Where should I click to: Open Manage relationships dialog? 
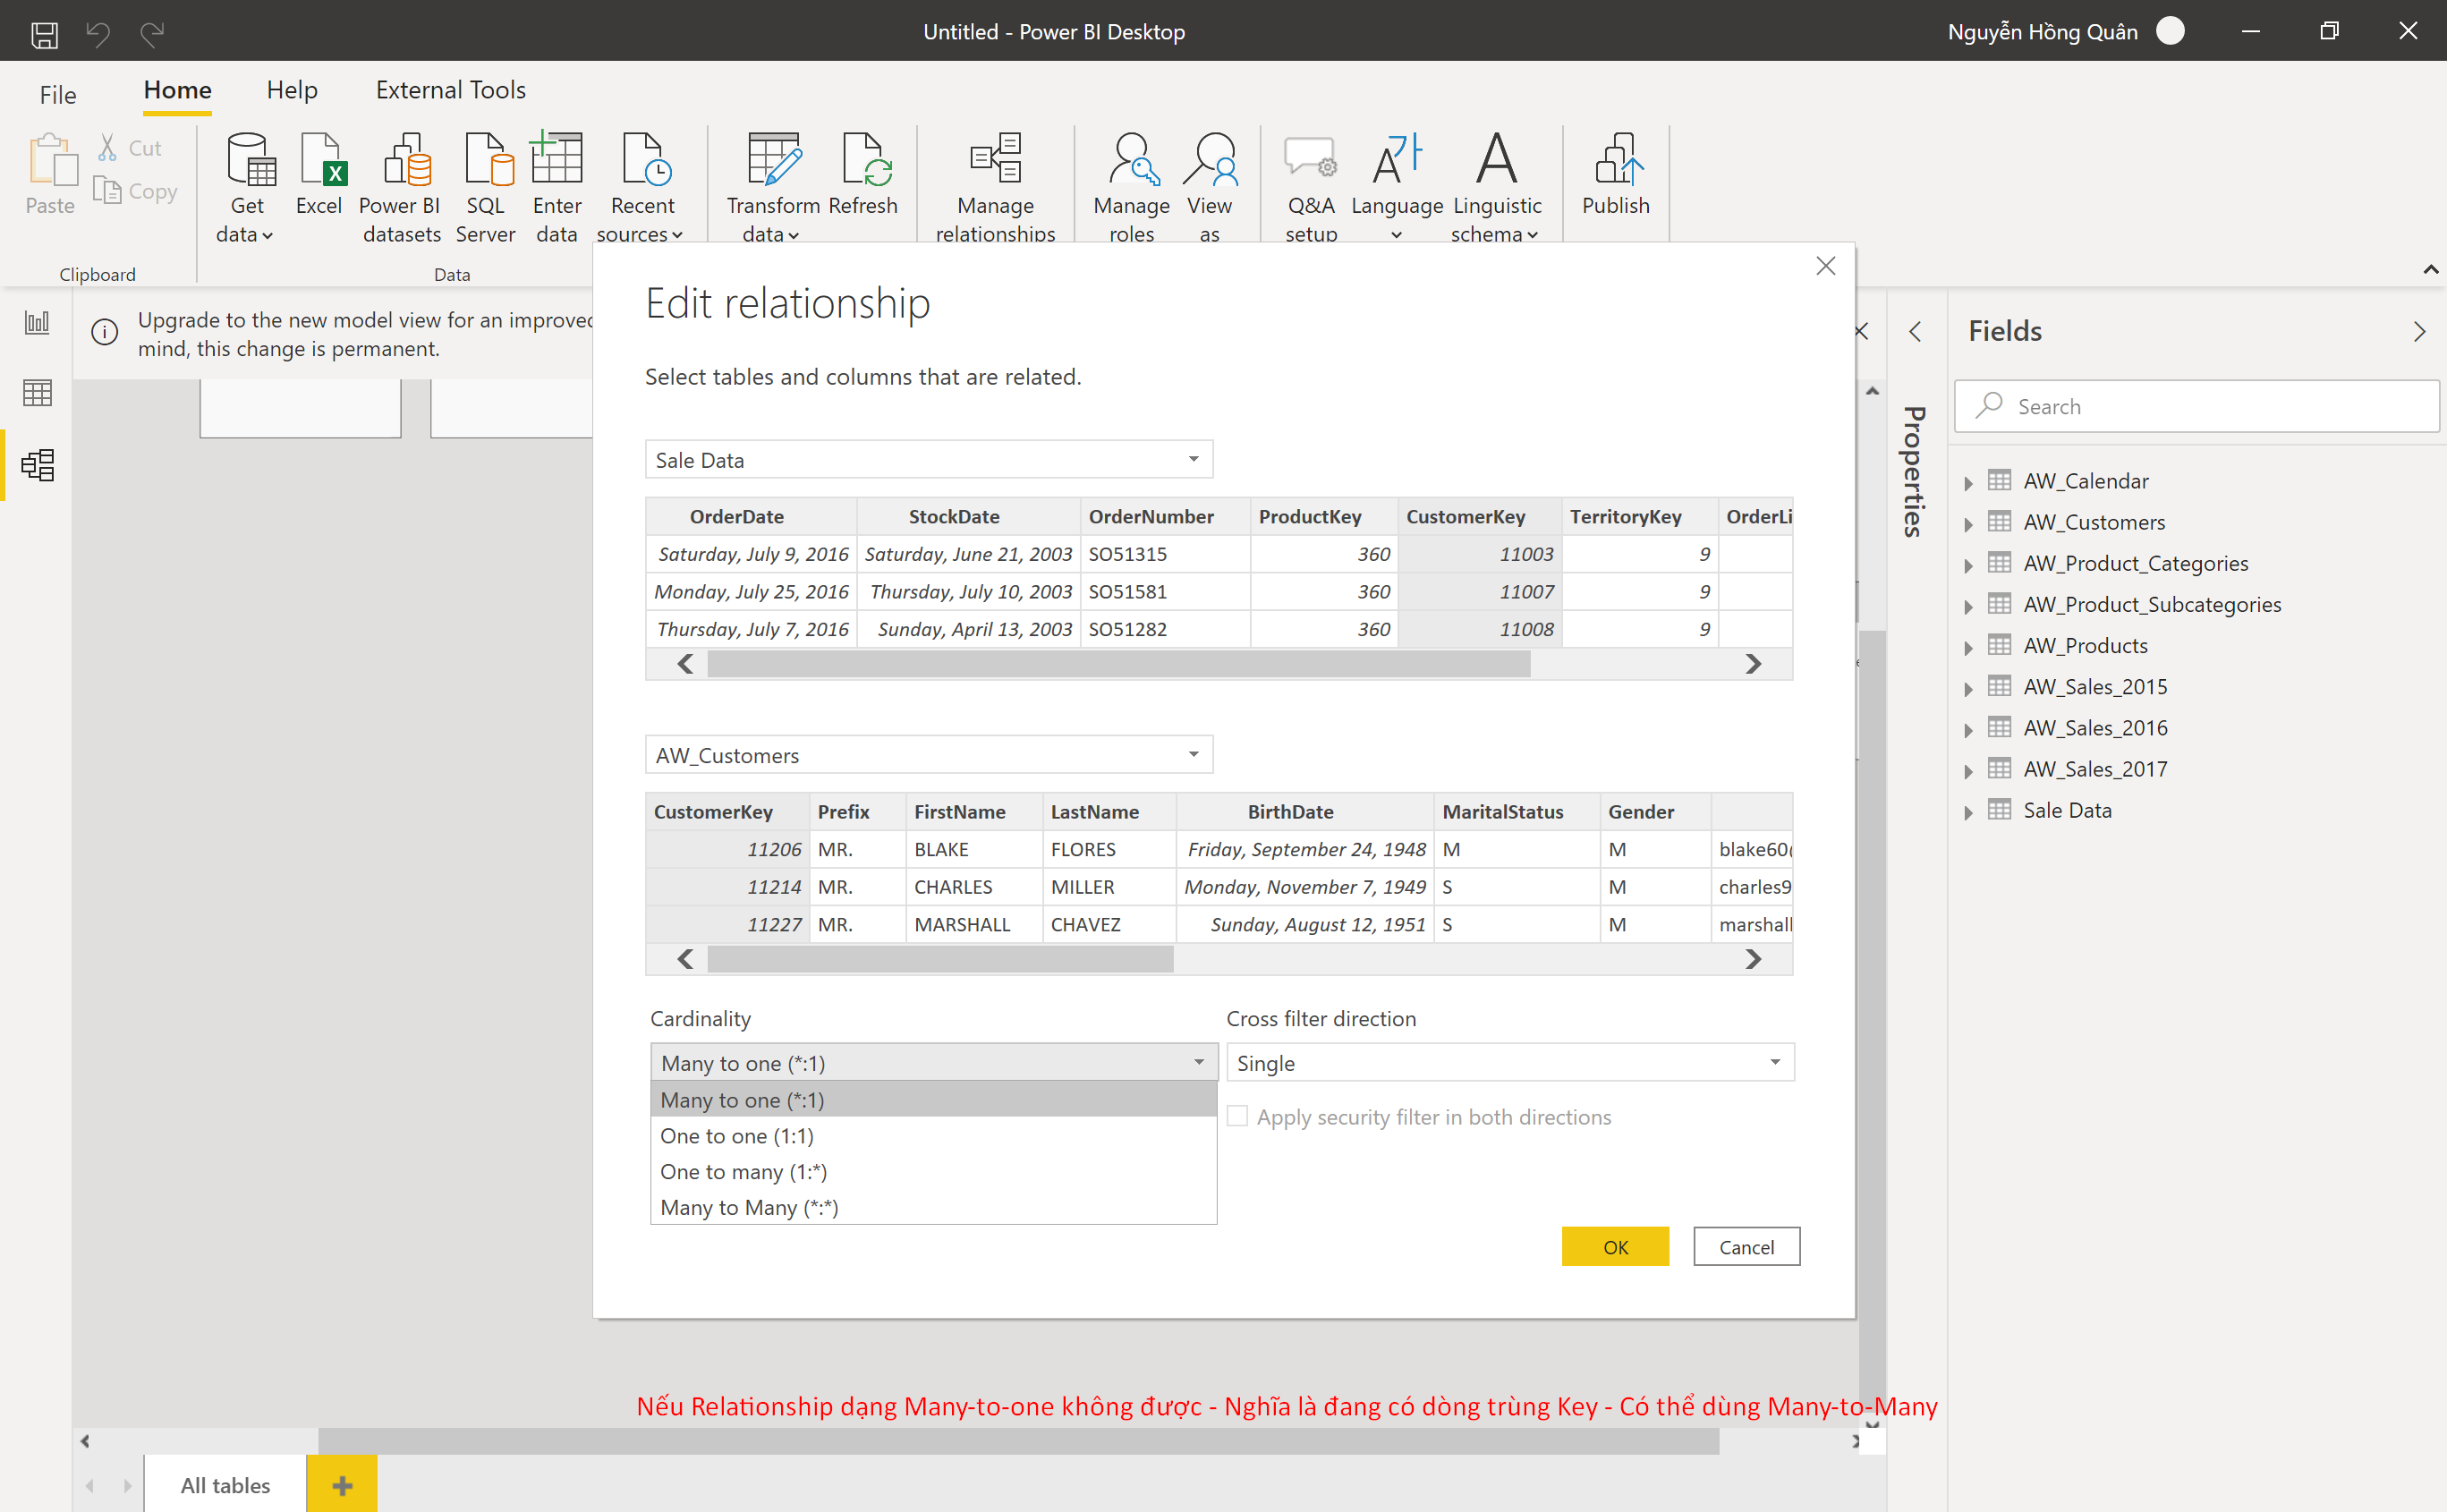[995, 188]
